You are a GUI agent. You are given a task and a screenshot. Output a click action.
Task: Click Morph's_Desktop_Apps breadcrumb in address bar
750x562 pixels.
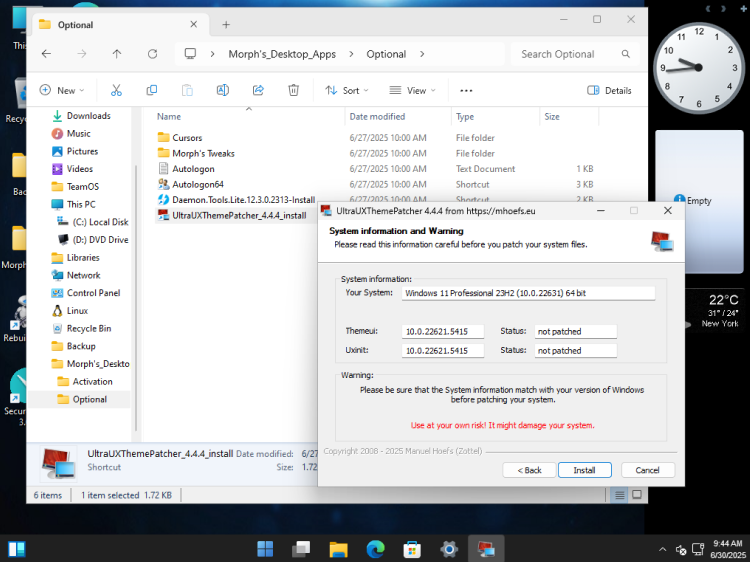pyautogui.click(x=282, y=54)
